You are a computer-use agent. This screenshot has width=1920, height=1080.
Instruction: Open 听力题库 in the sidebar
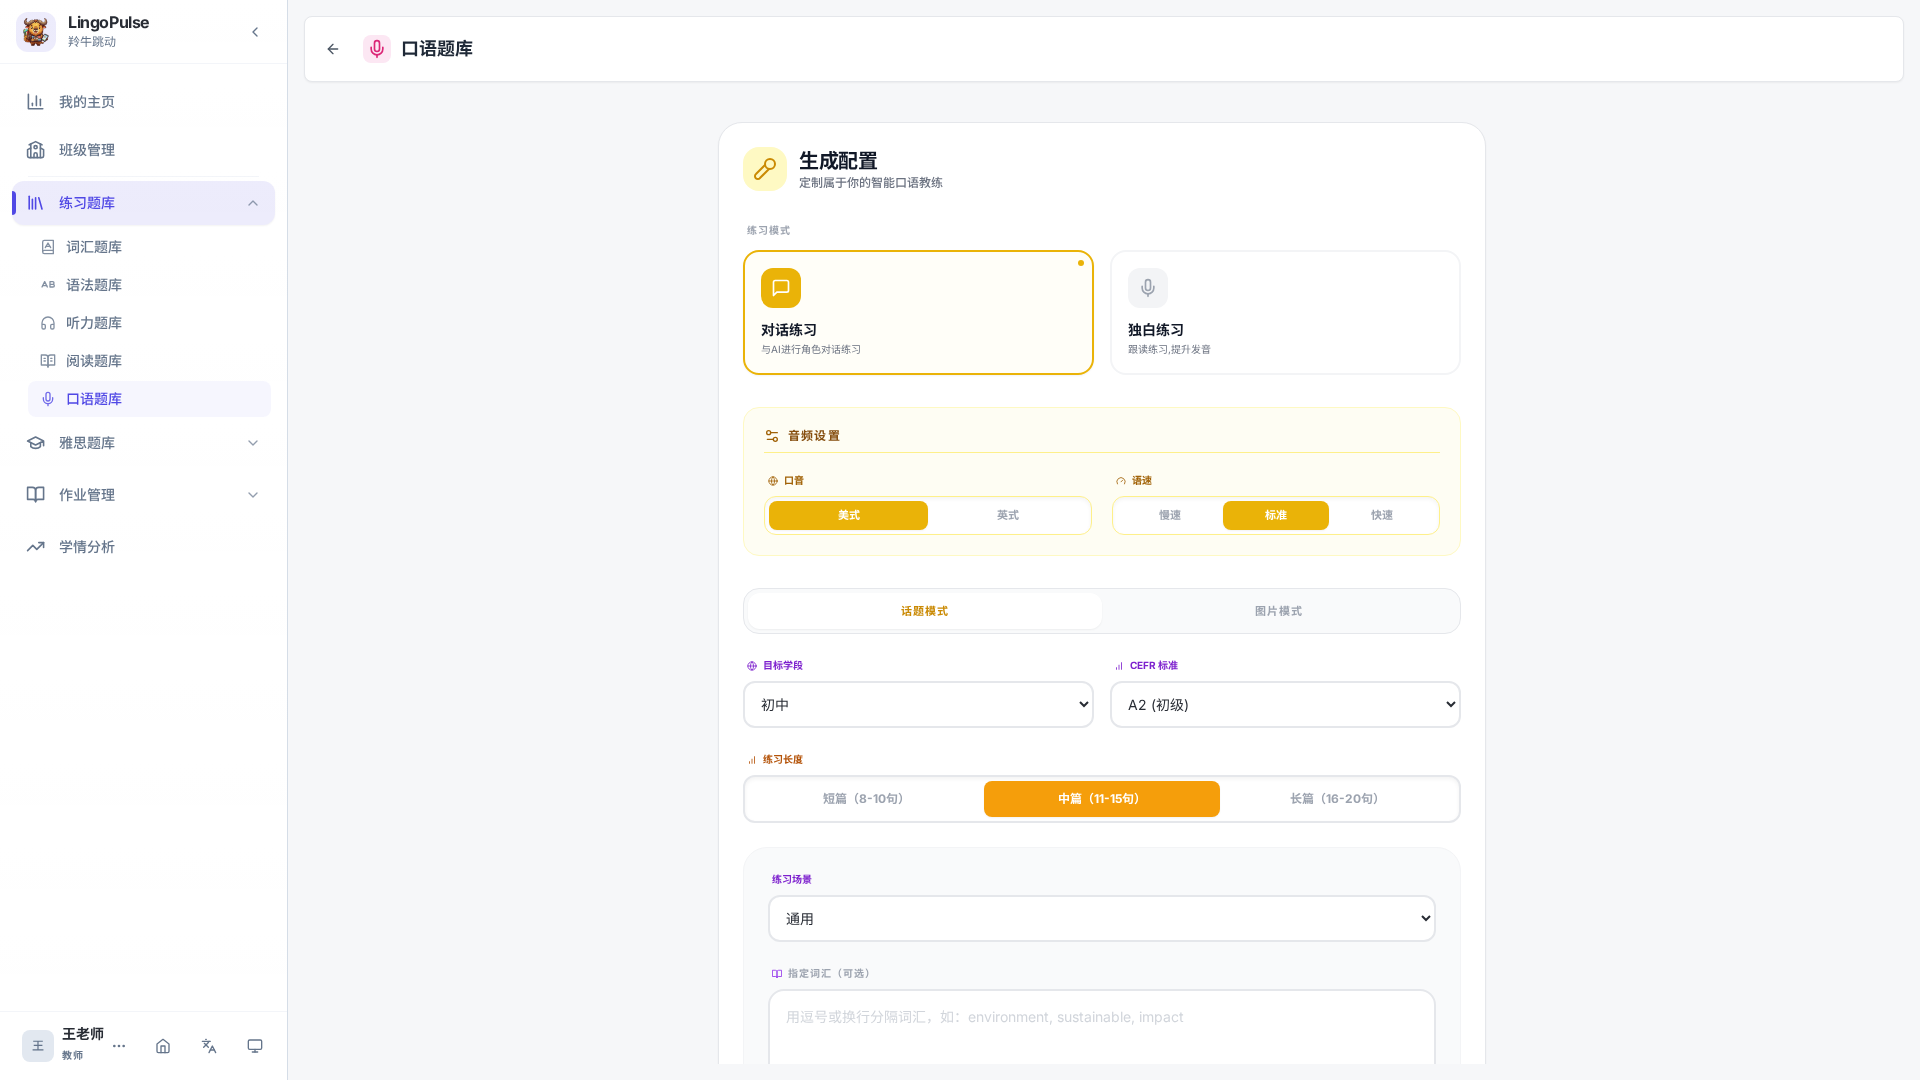point(149,323)
